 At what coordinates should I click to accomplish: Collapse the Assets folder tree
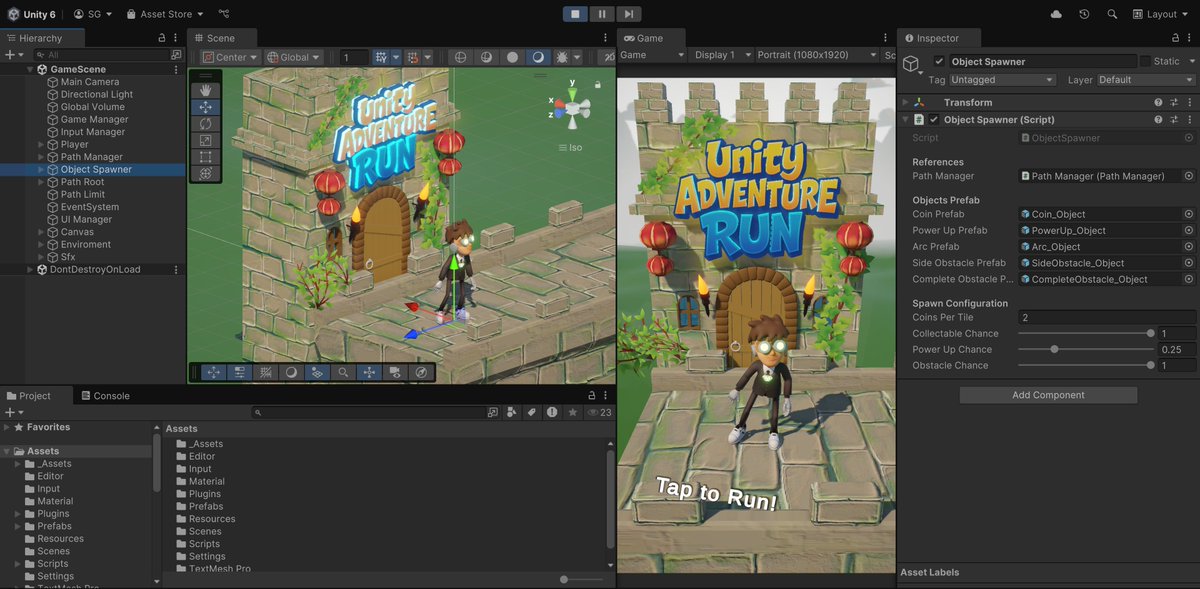click(x=6, y=452)
